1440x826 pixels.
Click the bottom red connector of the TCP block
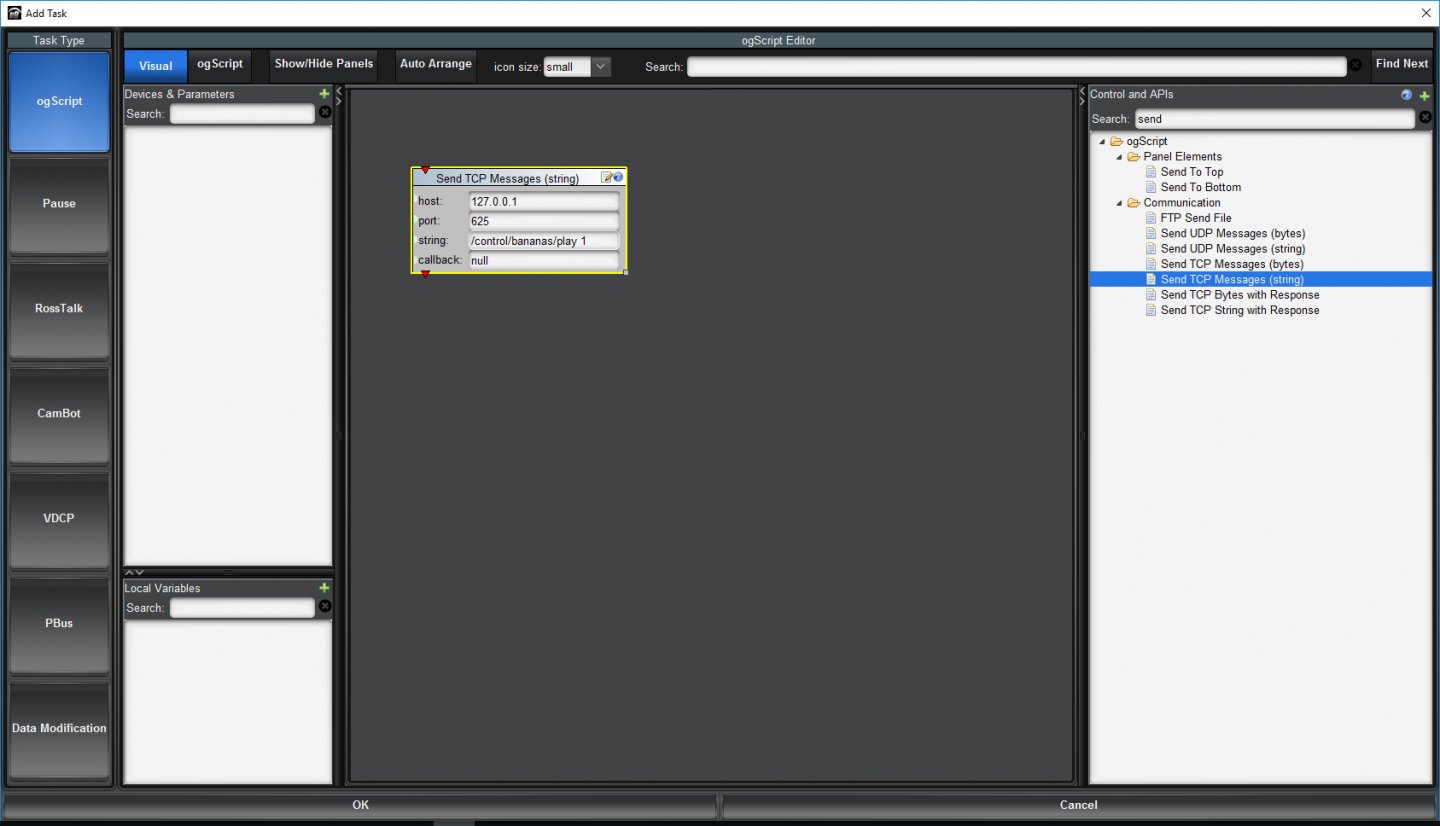(x=425, y=273)
